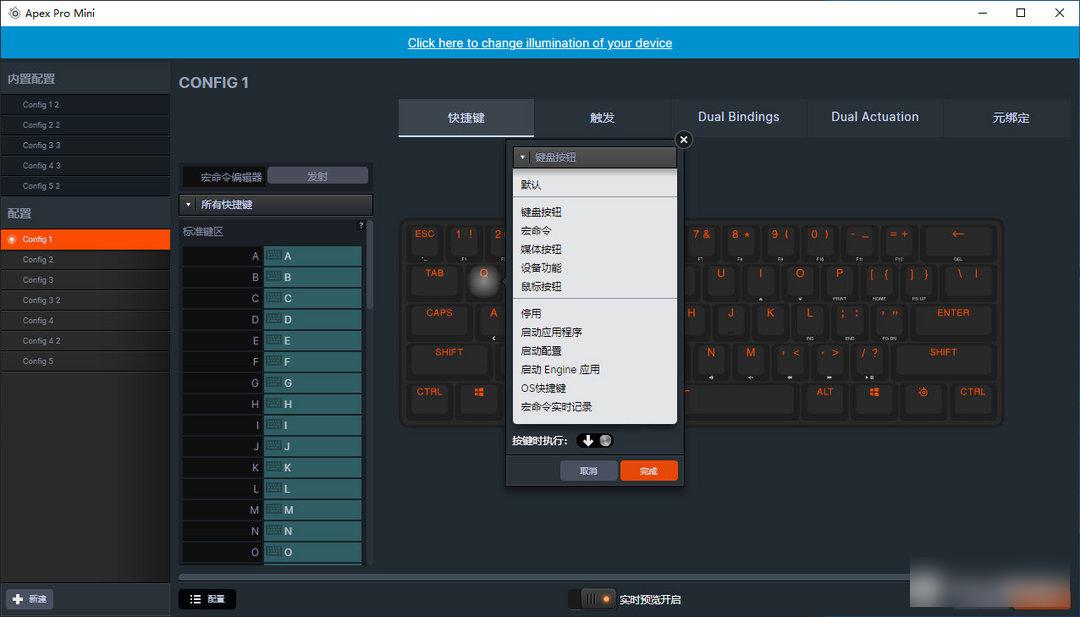
Task: Choose 宏命令实时记录 from the menu
Action: [x=595, y=406]
